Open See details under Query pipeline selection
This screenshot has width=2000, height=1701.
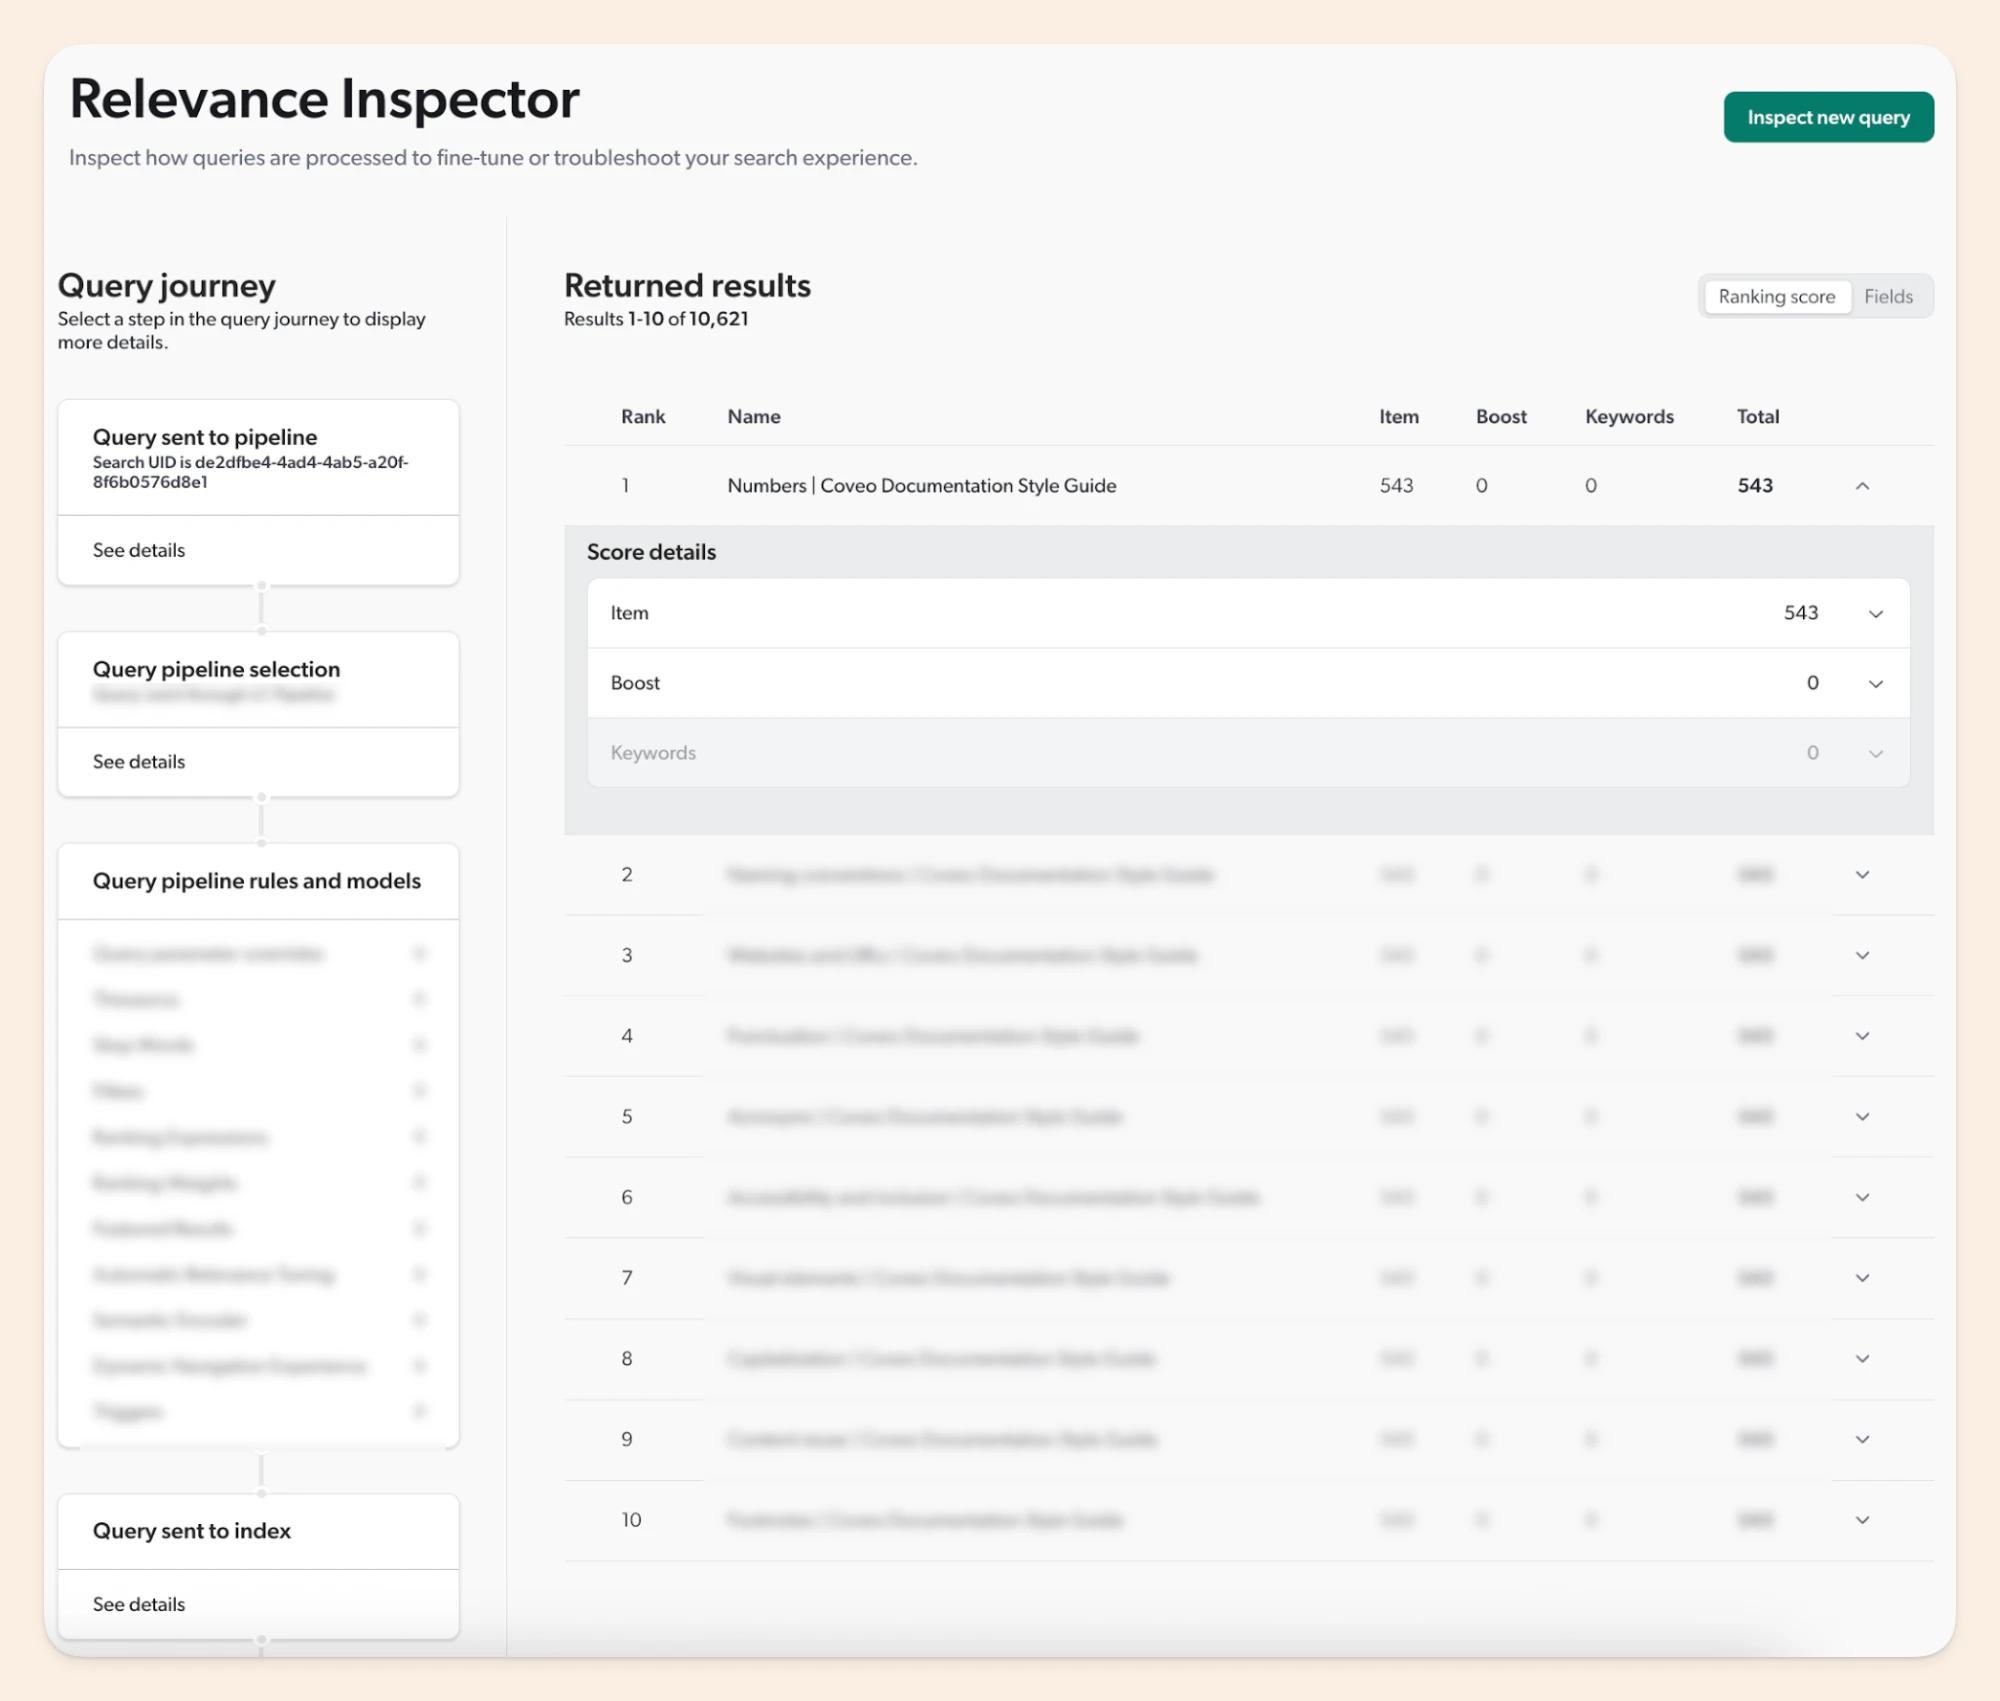click(x=139, y=762)
